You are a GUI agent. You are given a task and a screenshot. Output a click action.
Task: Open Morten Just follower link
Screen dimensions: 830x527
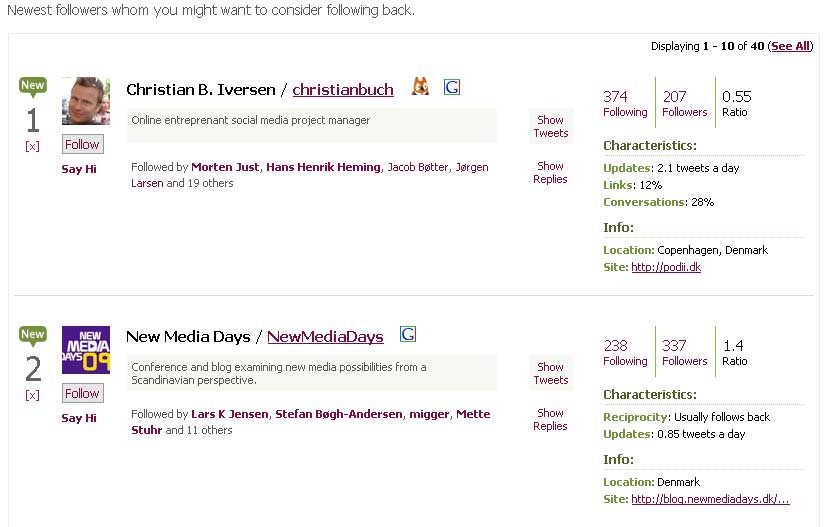(x=225, y=167)
